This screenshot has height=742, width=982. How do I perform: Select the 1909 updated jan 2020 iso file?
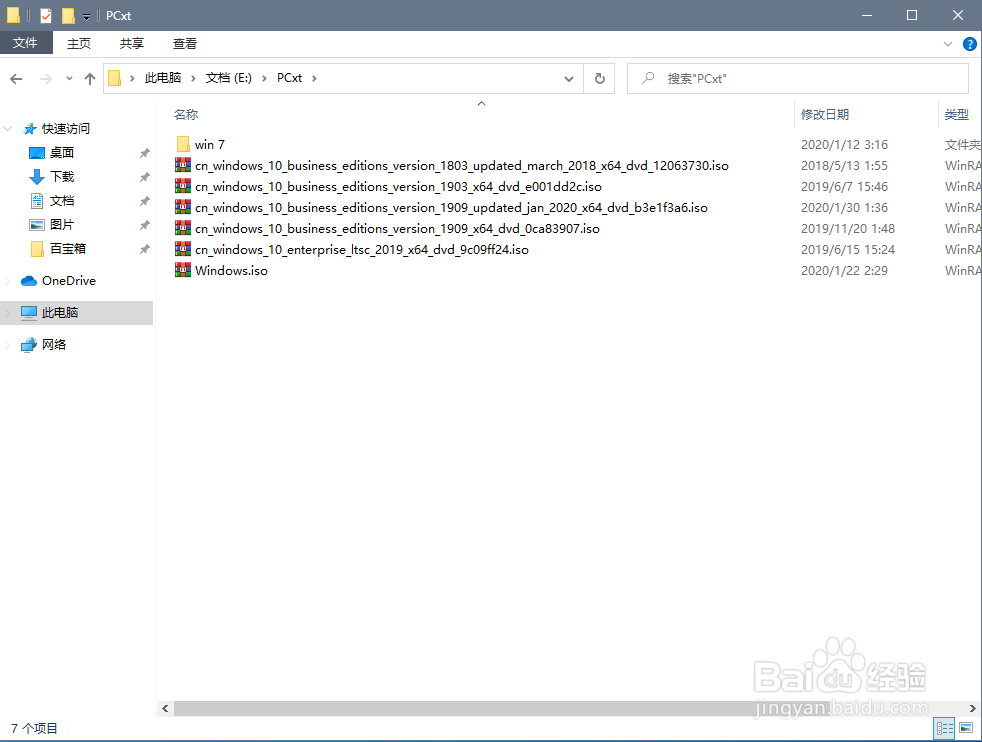(451, 208)
